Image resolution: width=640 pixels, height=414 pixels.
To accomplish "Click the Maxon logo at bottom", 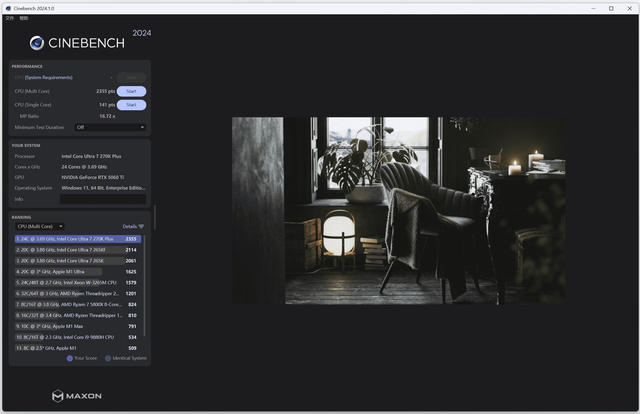I will coord(76,396).
